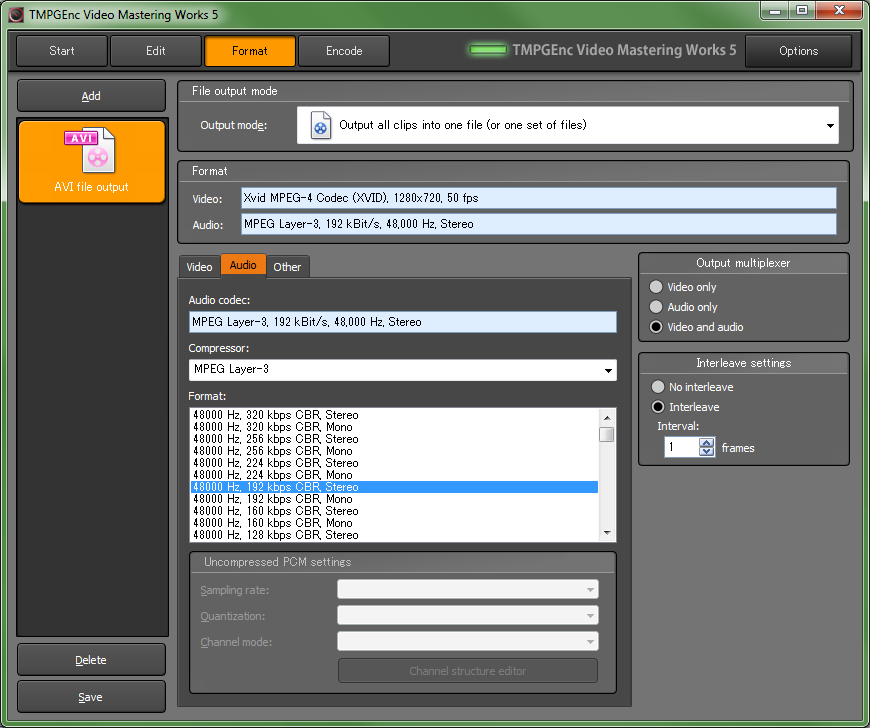Click the Audio format summary field

[539, 224]
